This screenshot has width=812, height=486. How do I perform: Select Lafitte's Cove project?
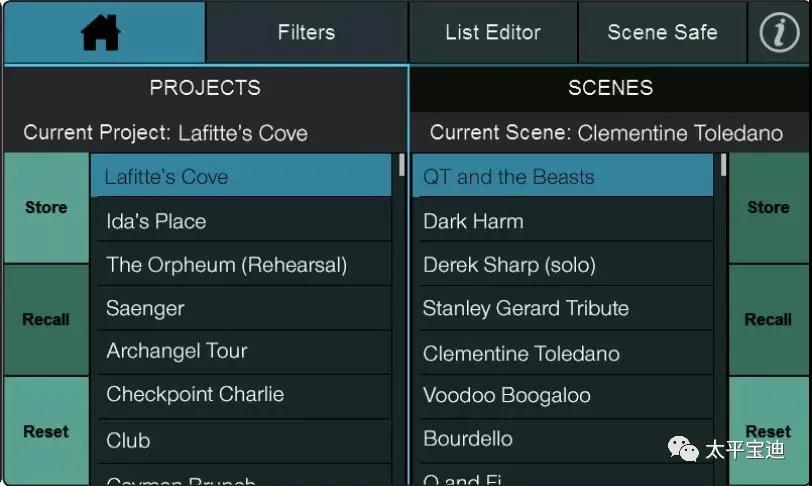(242, 177)
